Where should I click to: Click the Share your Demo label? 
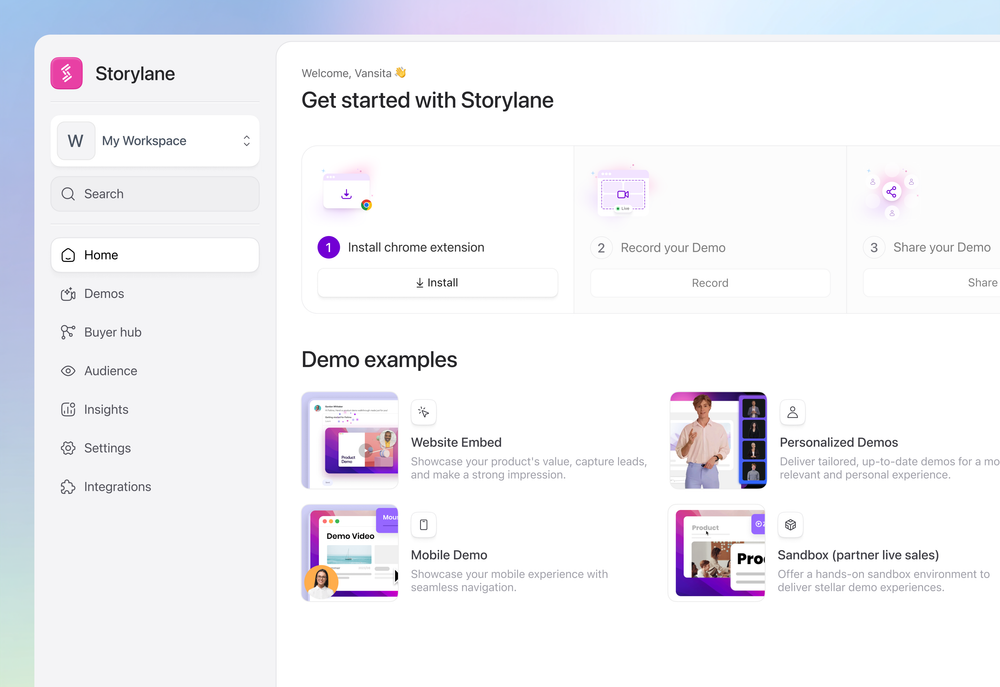942,247
